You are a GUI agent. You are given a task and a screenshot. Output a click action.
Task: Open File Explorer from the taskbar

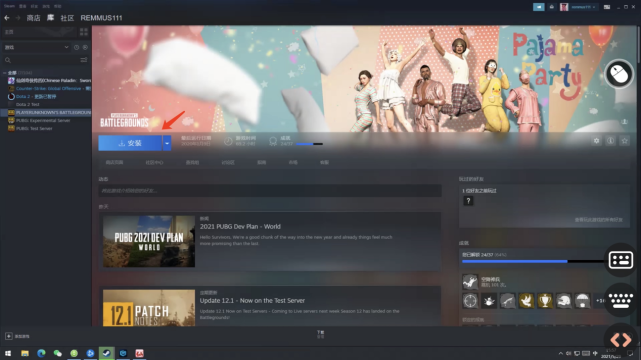(25, 353)
